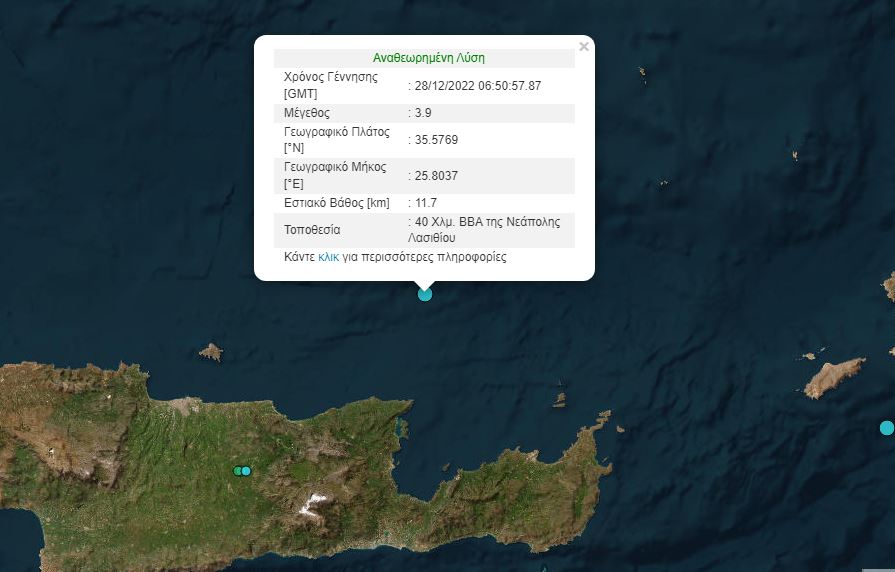Click the "Αναθεωρημένη Λύση" popup heading
895x572 pixels.
pos(428,58)
